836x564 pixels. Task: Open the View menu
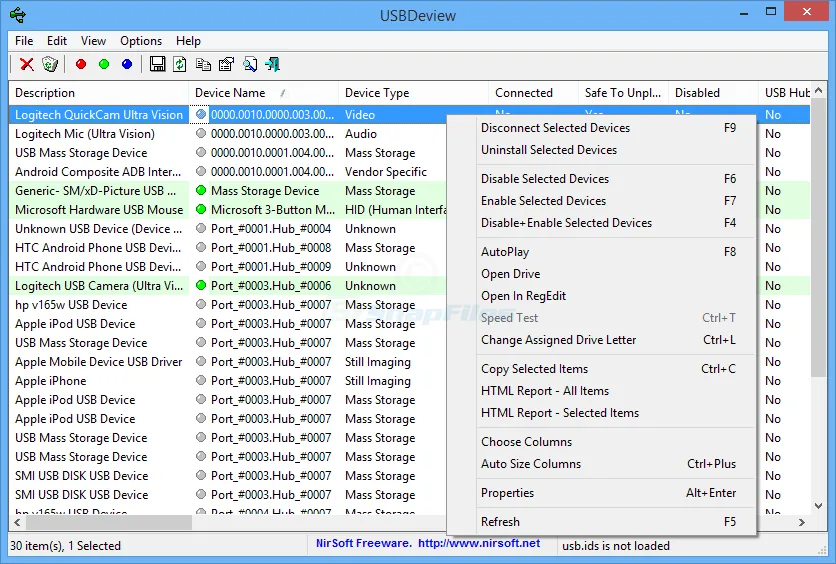(x=94, y=41)
